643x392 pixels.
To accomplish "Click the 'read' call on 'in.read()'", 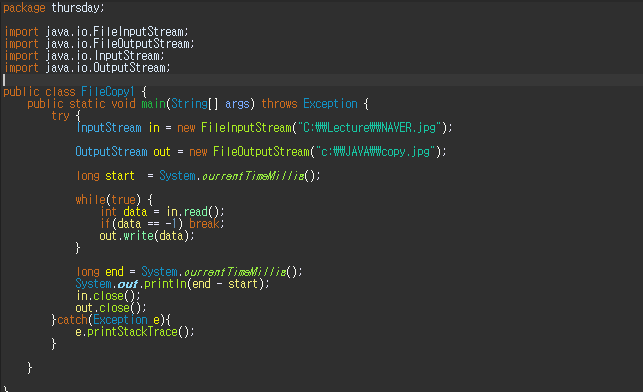I will pos(196,212).
